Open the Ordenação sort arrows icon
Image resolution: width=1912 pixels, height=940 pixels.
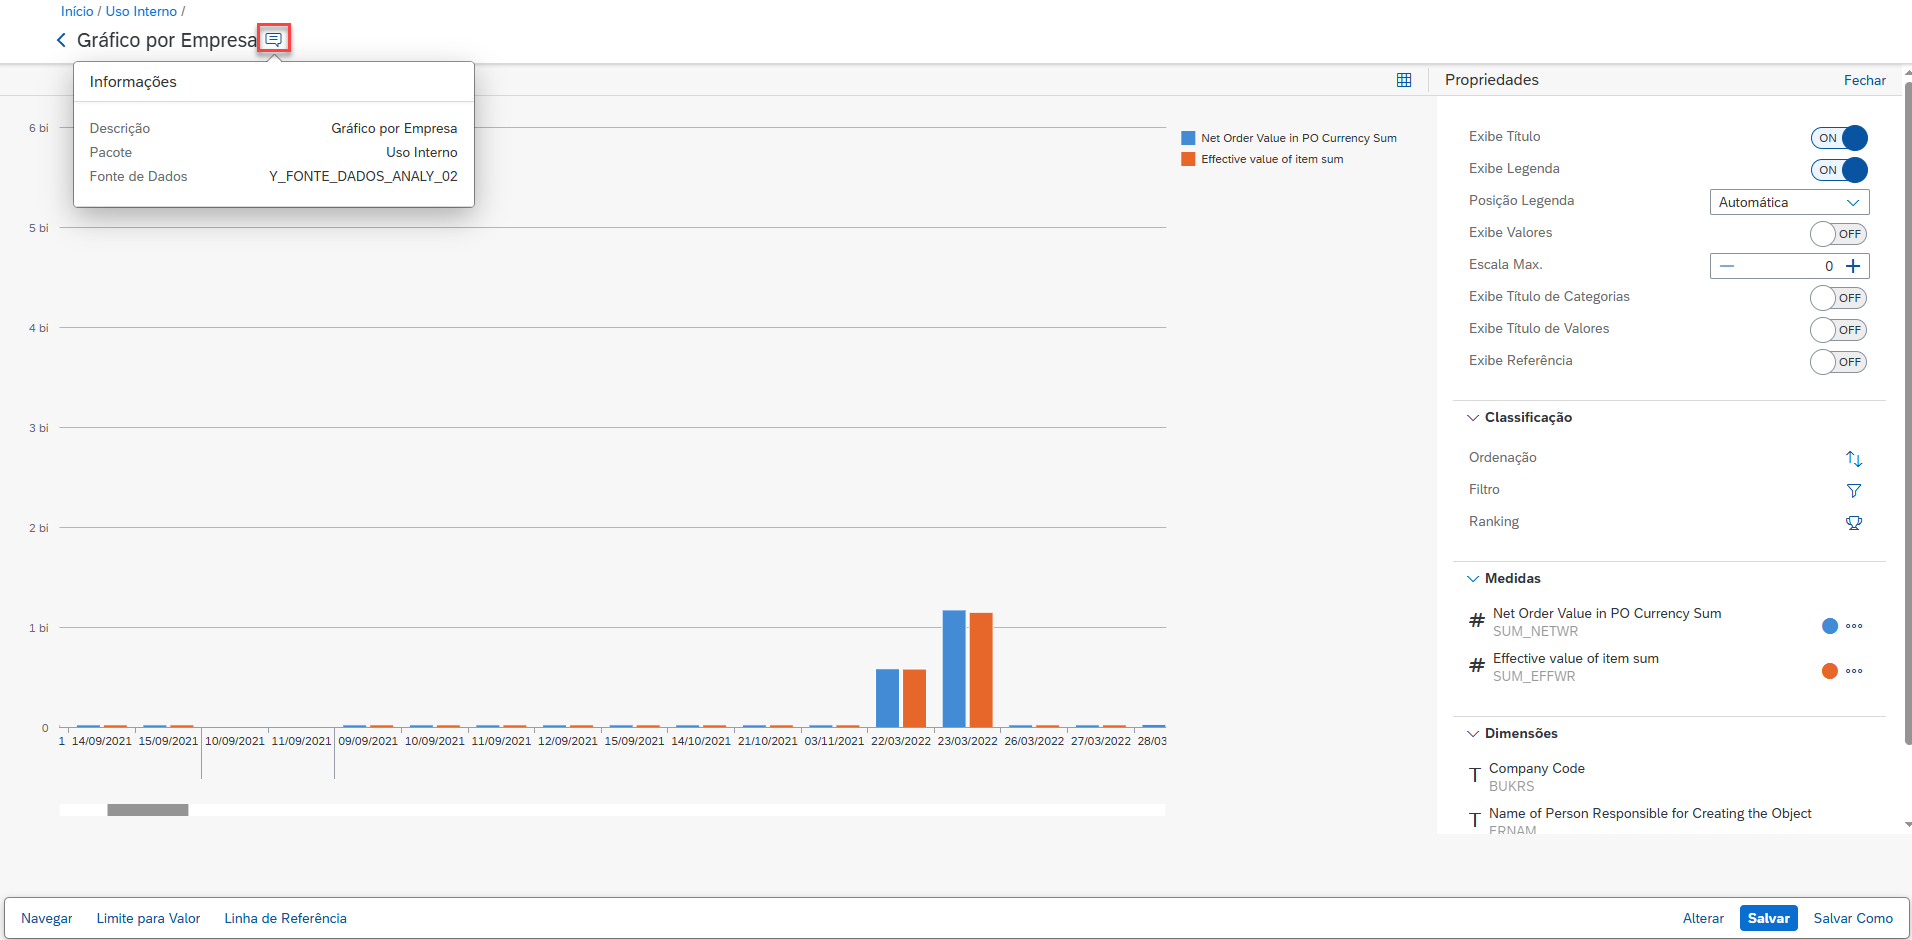pyautogui.click(x=1853, y=459)
